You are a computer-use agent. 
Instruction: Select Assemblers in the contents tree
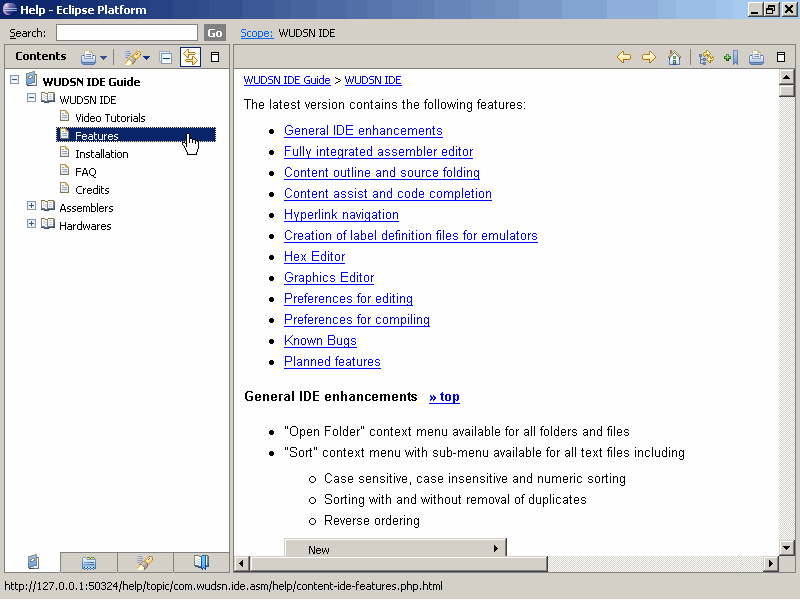point(86,208)
